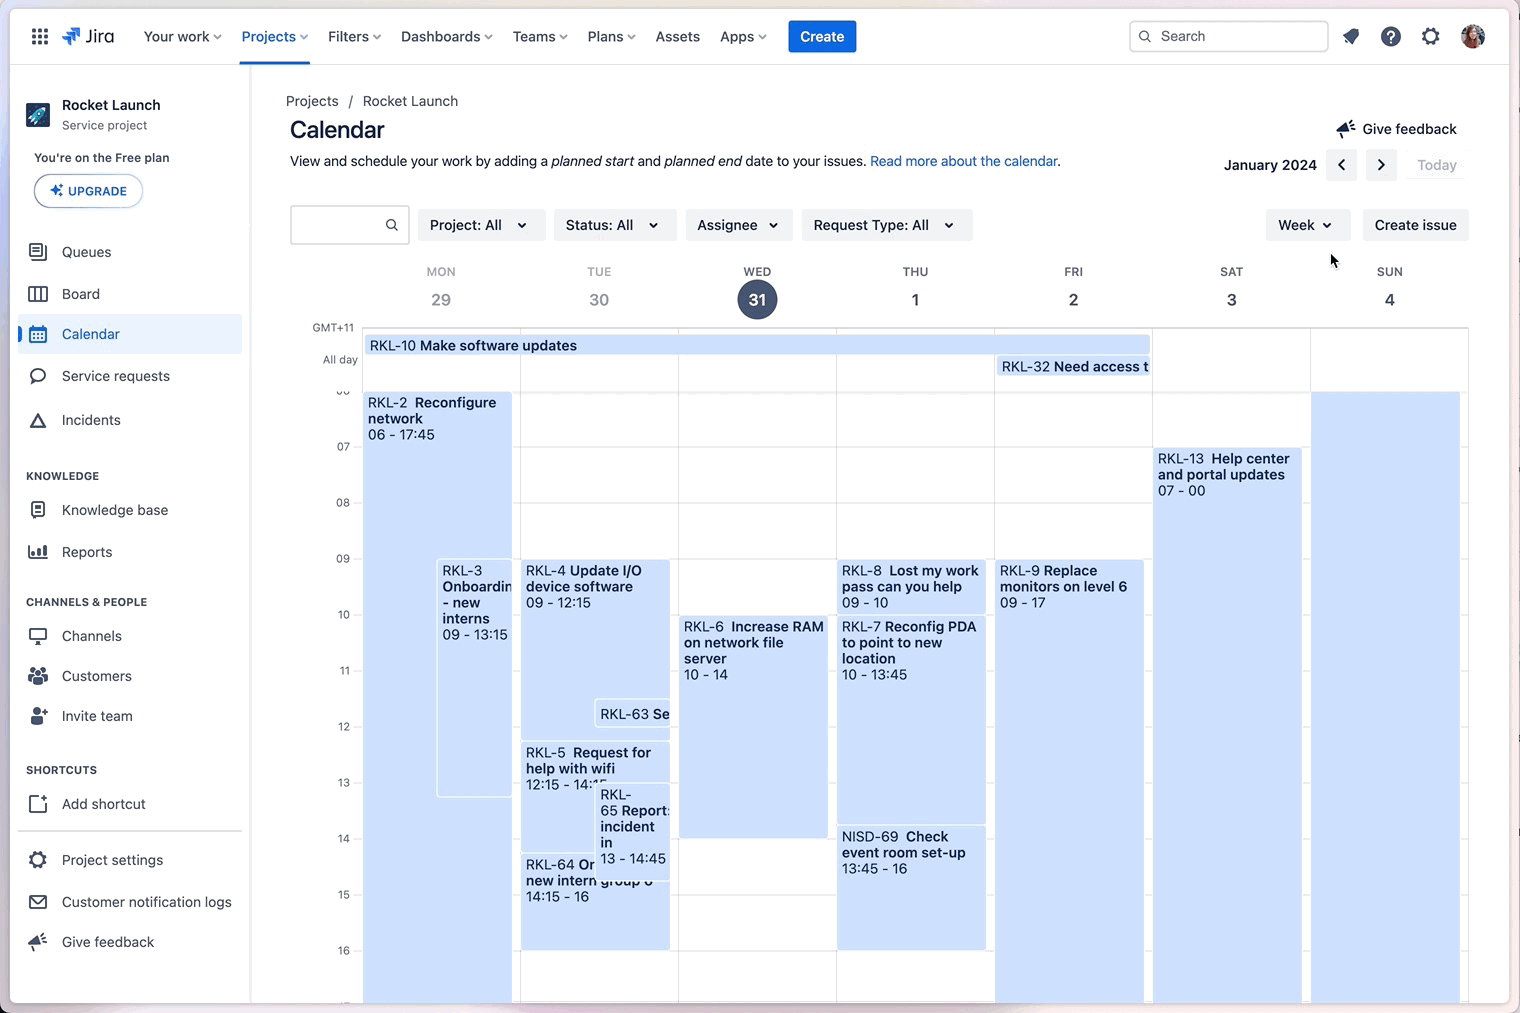
Task: Open the Dashboards menu
Action: tap(446, 36)
